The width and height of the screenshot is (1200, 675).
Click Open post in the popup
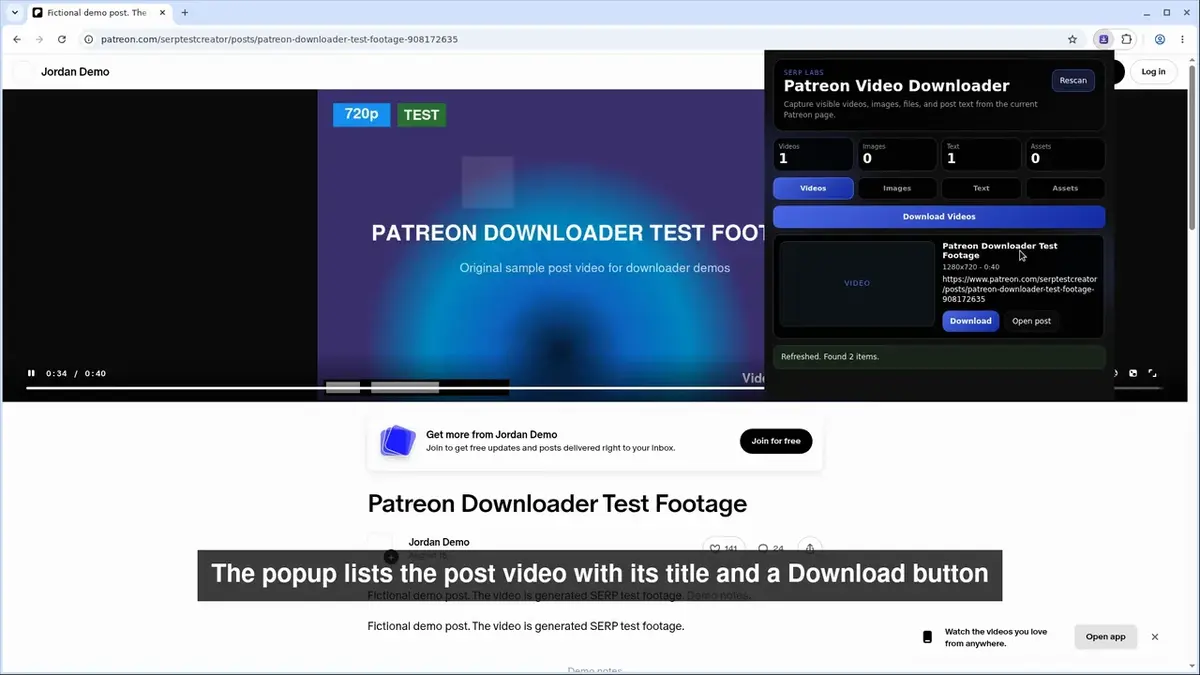pos(1031,321)
